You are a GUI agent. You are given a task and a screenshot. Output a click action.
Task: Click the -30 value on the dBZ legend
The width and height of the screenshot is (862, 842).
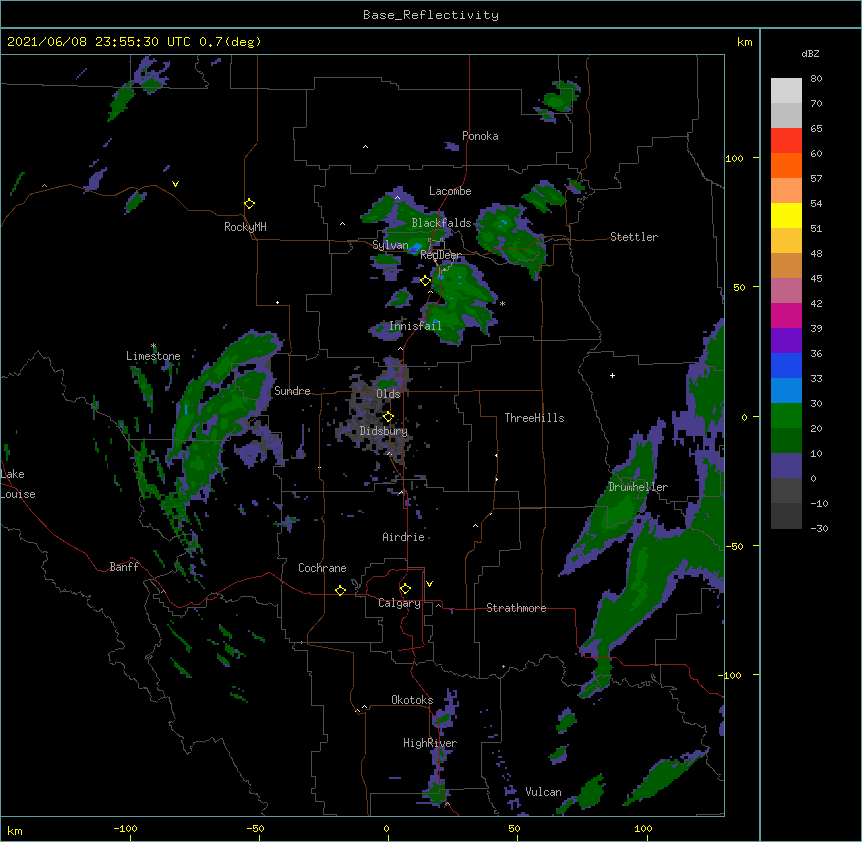[x=819, y=529]
